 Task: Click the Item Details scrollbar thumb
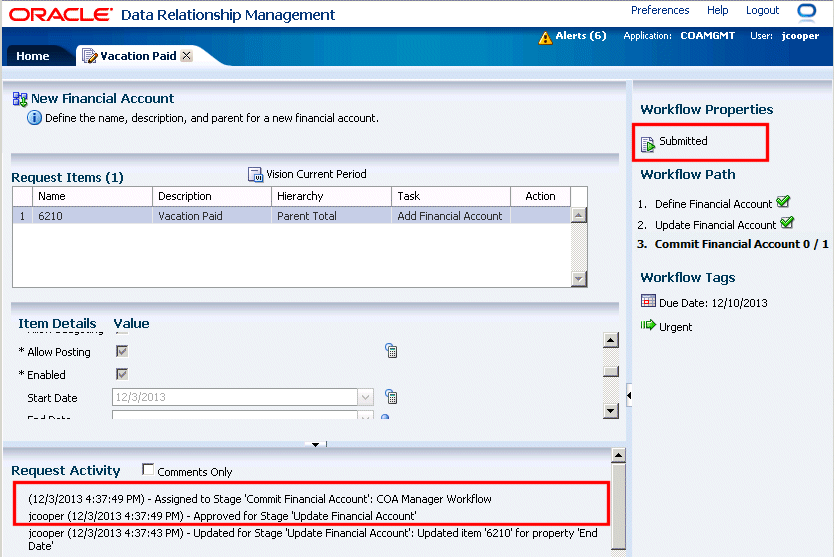click(x=611, y=371)
